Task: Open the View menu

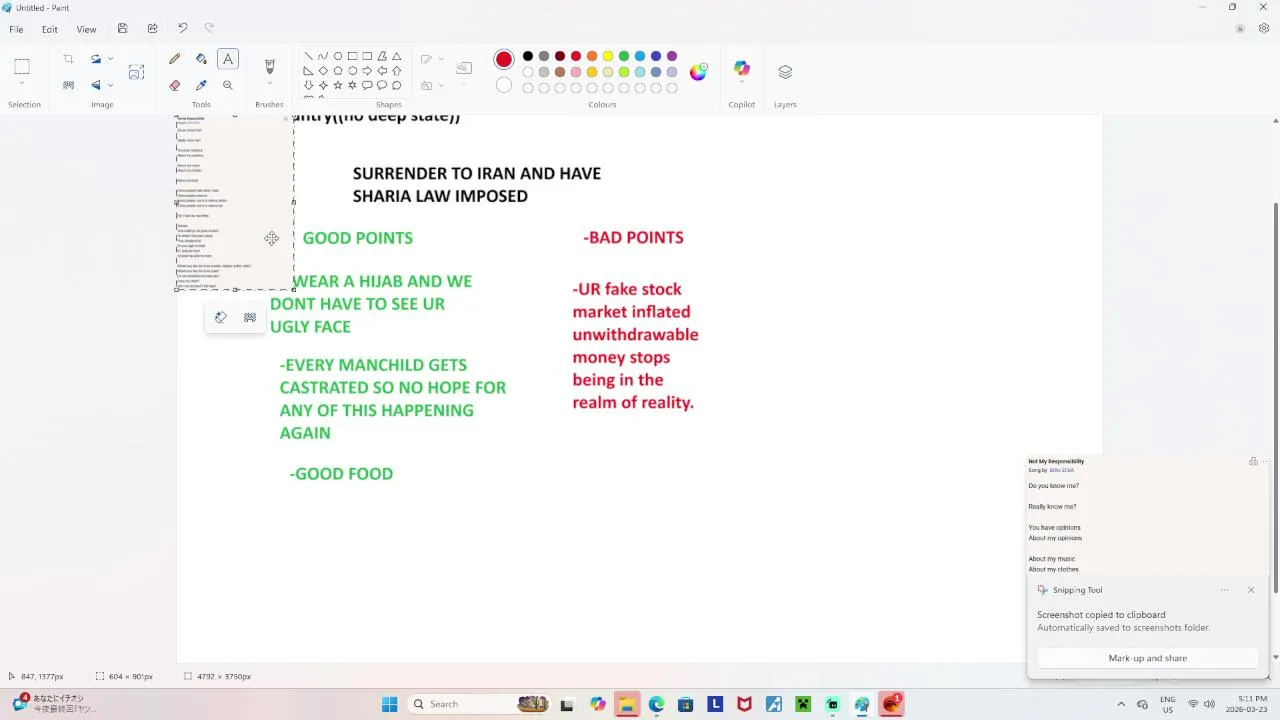Action: point(87,29)
